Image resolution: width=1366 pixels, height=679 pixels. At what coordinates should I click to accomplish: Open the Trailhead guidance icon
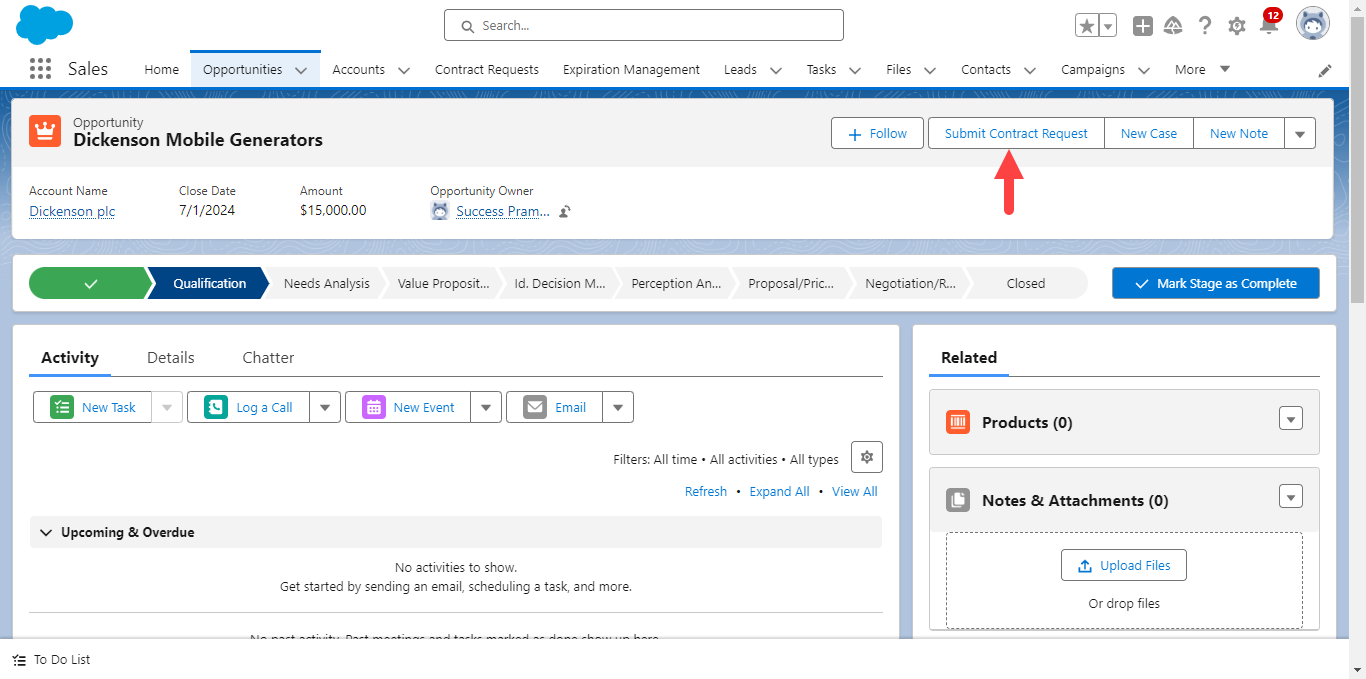tap(1174, 26)
